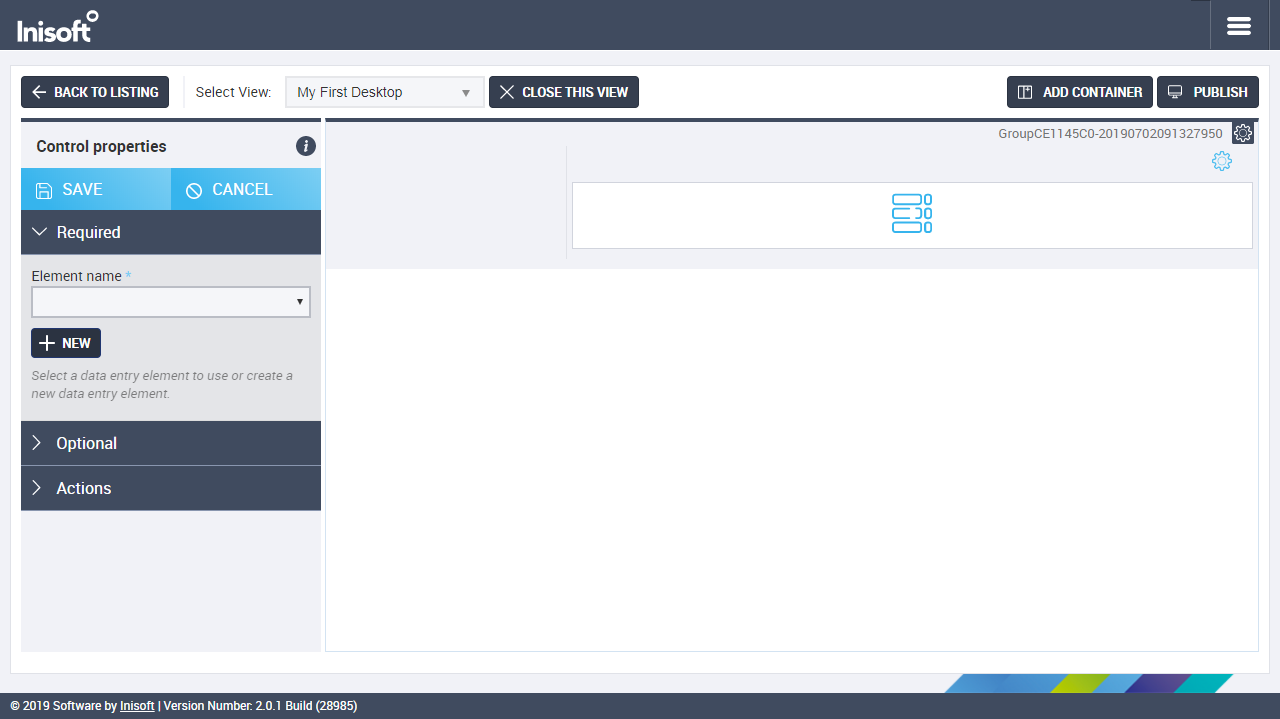Click Back to Listing button
Screen dimensions: 1280x719
coord(95,92)
